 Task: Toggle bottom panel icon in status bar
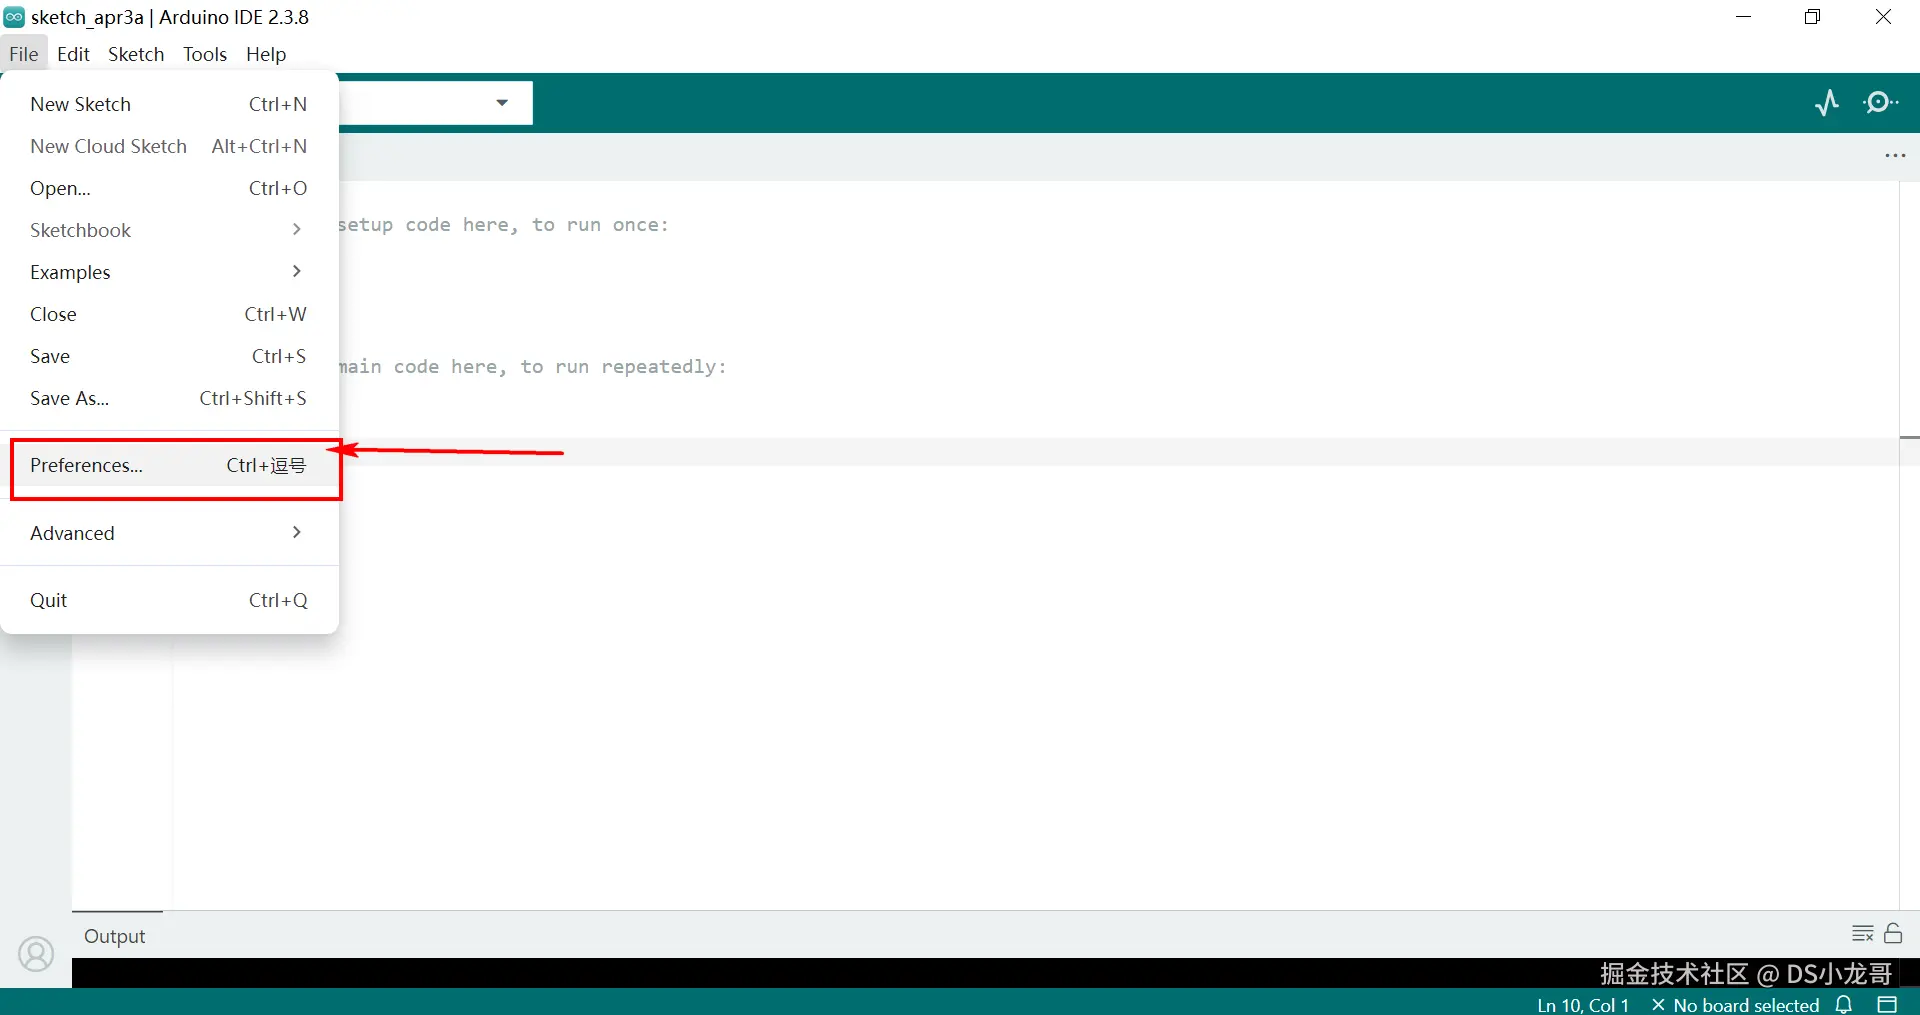pyautogui.click(x=1887, y=1004)
